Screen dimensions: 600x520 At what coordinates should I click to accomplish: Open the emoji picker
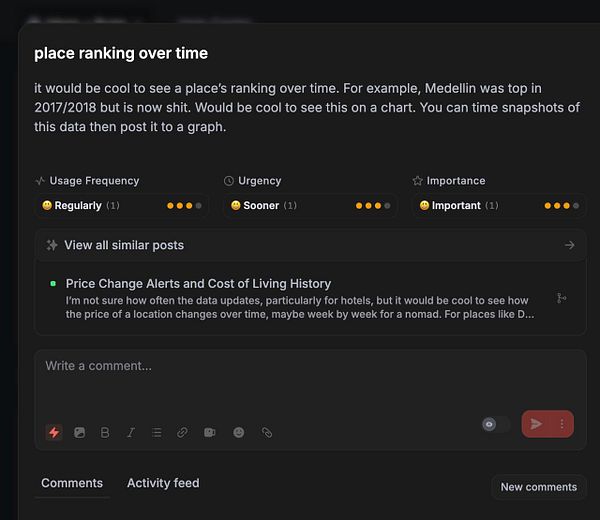(239, 432)
